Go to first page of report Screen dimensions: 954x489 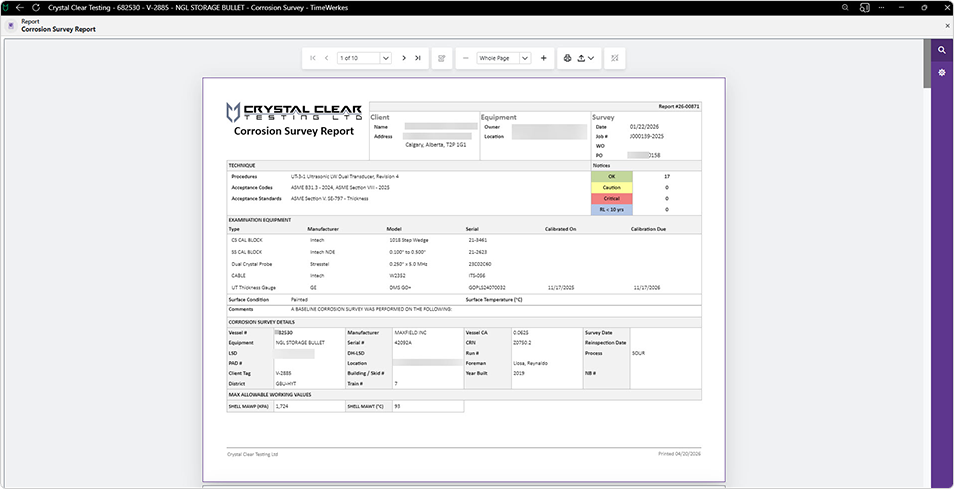pyautogui.click(x=313, y=58)
